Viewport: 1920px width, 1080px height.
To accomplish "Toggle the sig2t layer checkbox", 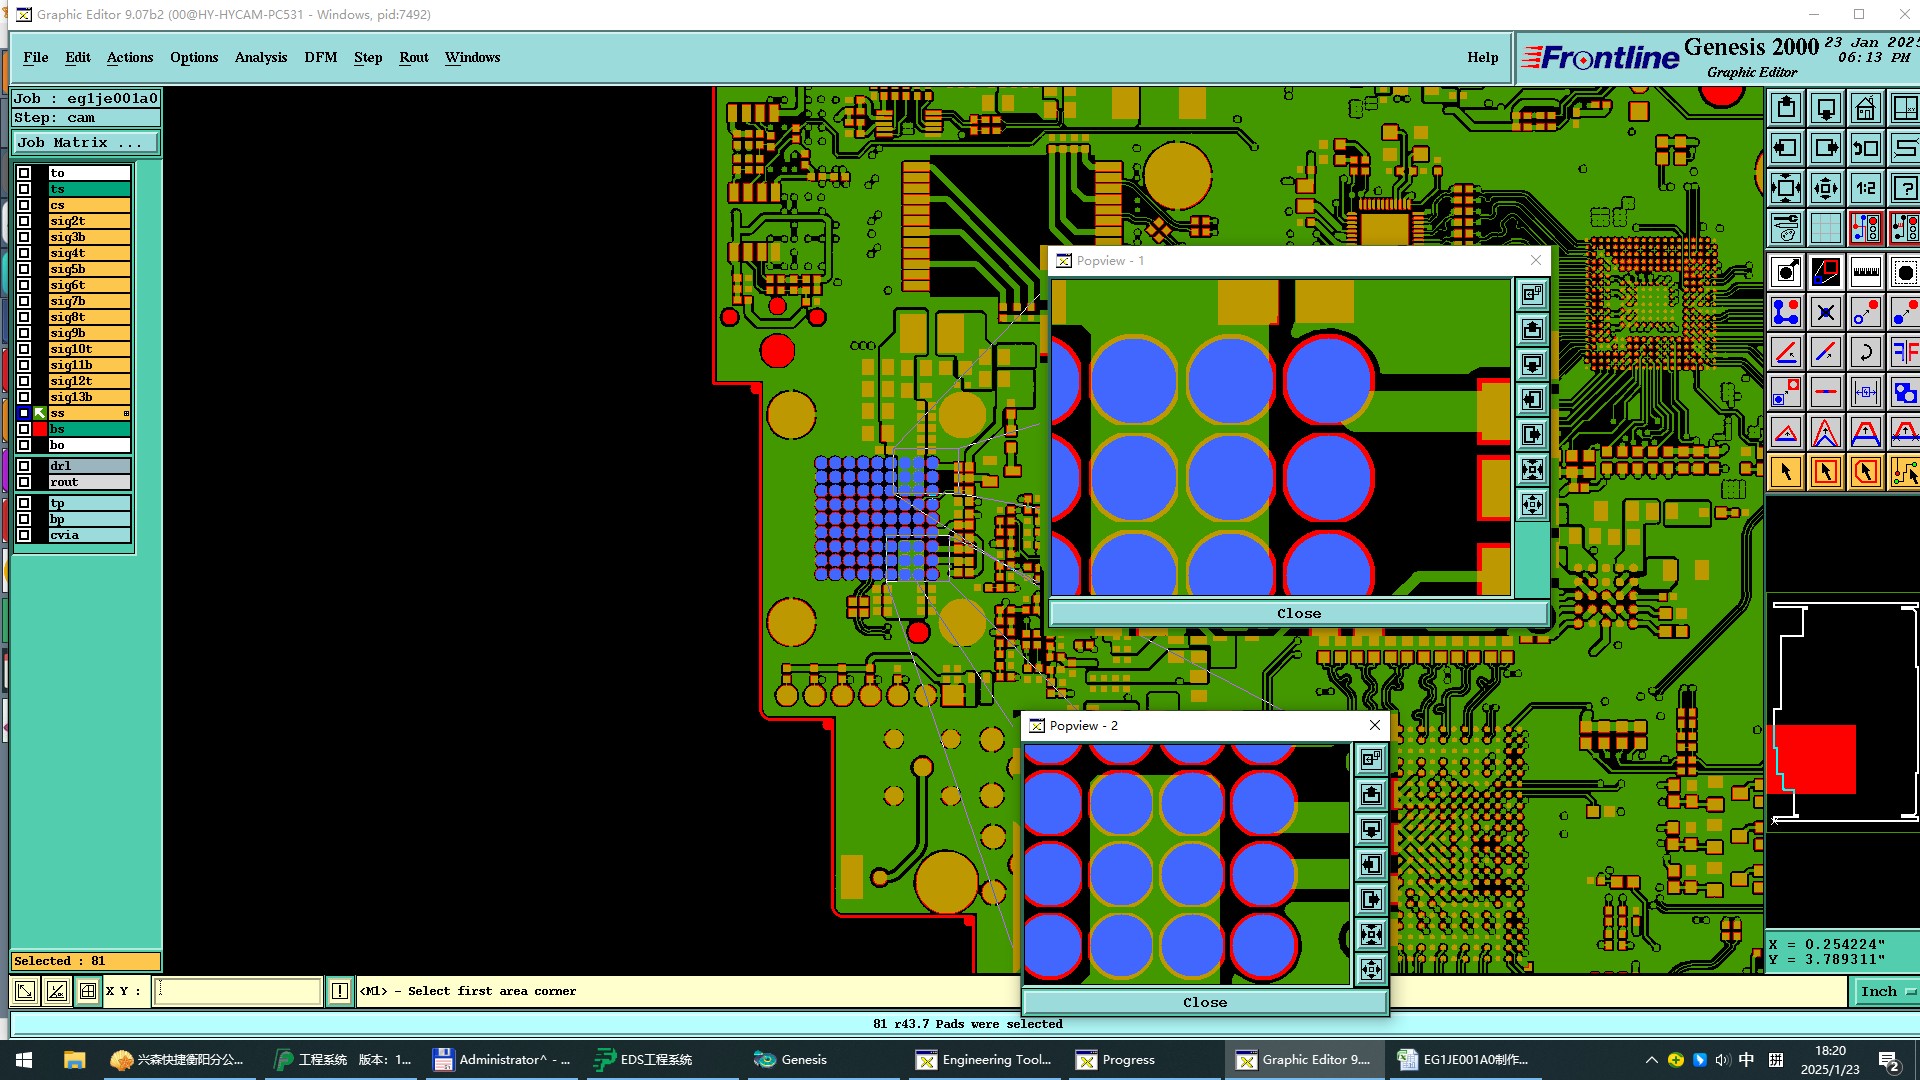I will [24, 221].
